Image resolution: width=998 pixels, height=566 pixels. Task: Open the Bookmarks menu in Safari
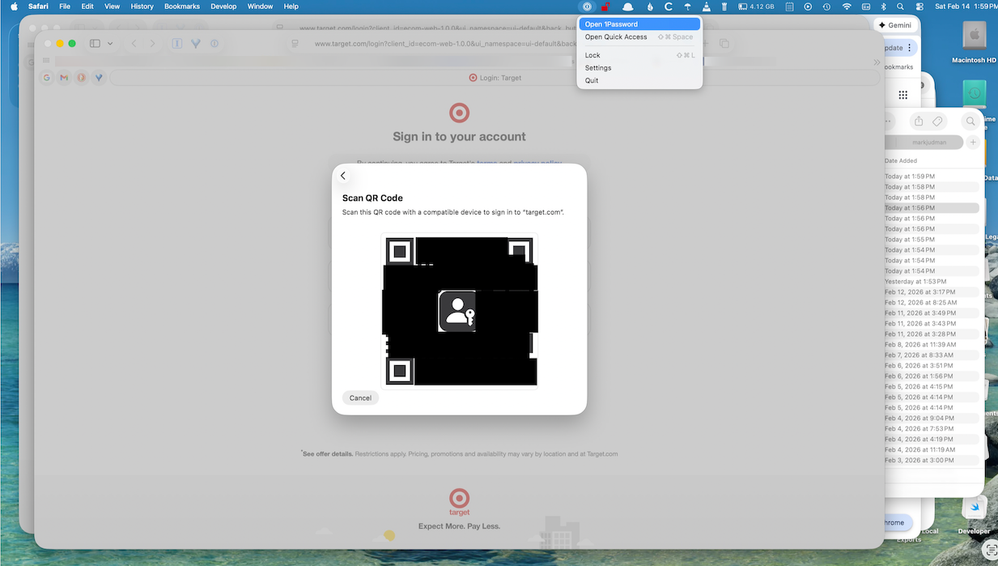point(182,6)
